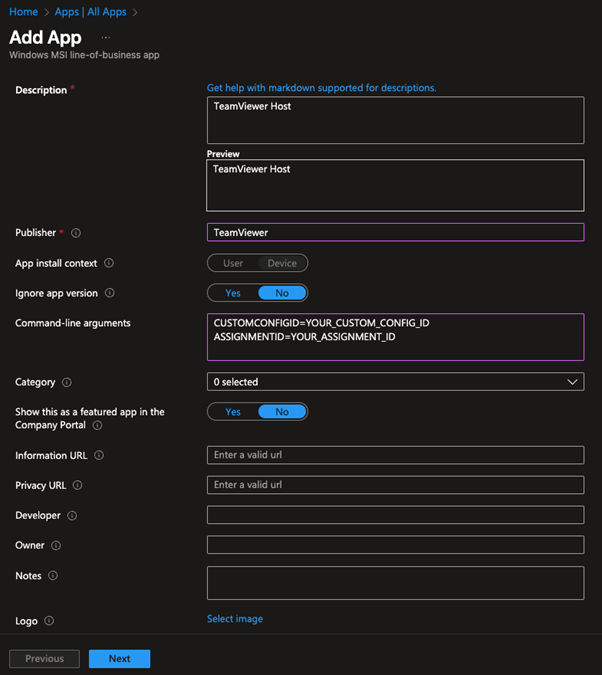
Task: Click the Developer info icon
Action: click(x=72, y=515)
